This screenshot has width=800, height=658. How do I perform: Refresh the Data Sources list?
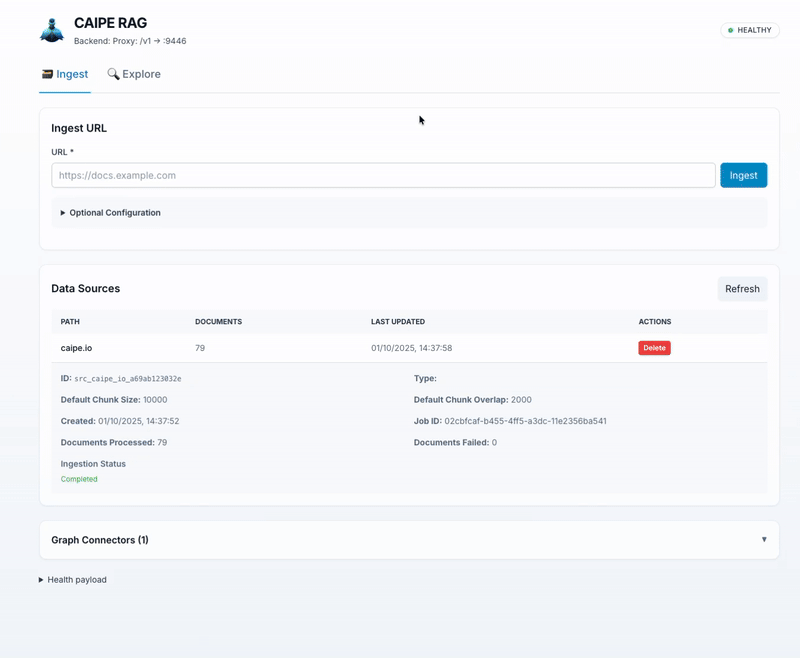742,289
